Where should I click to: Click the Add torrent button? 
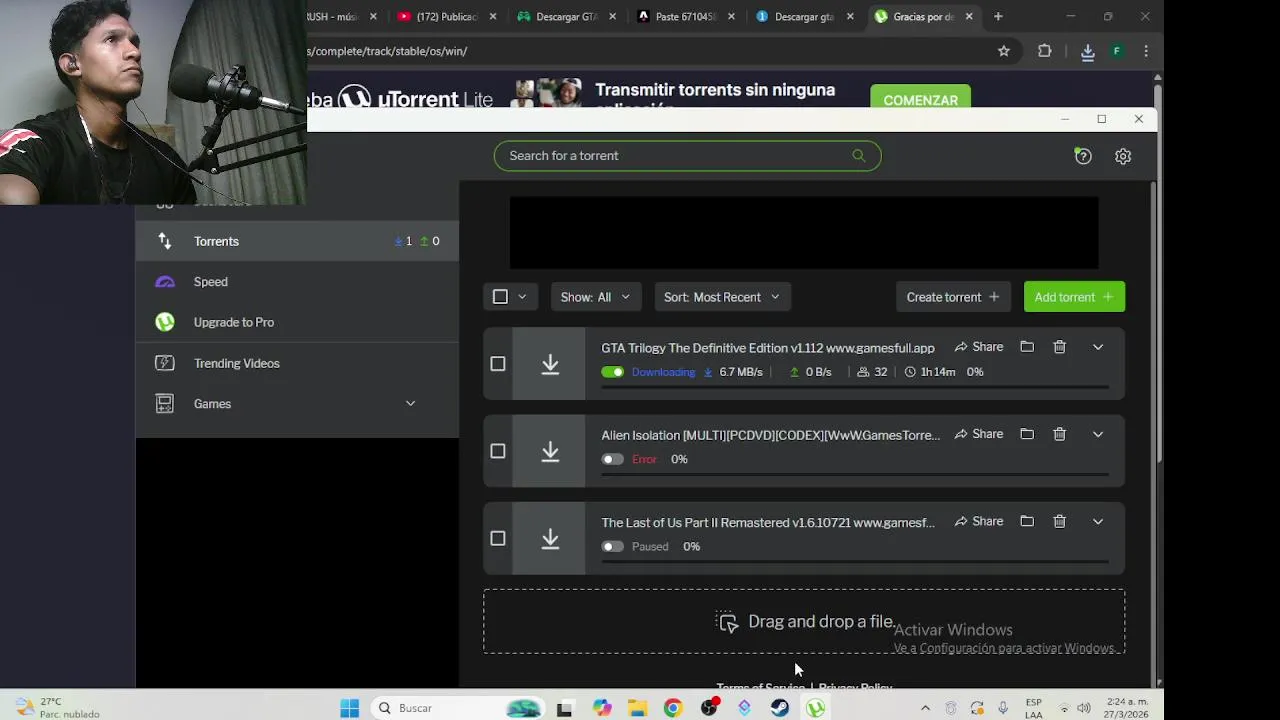click(1074, 297)
